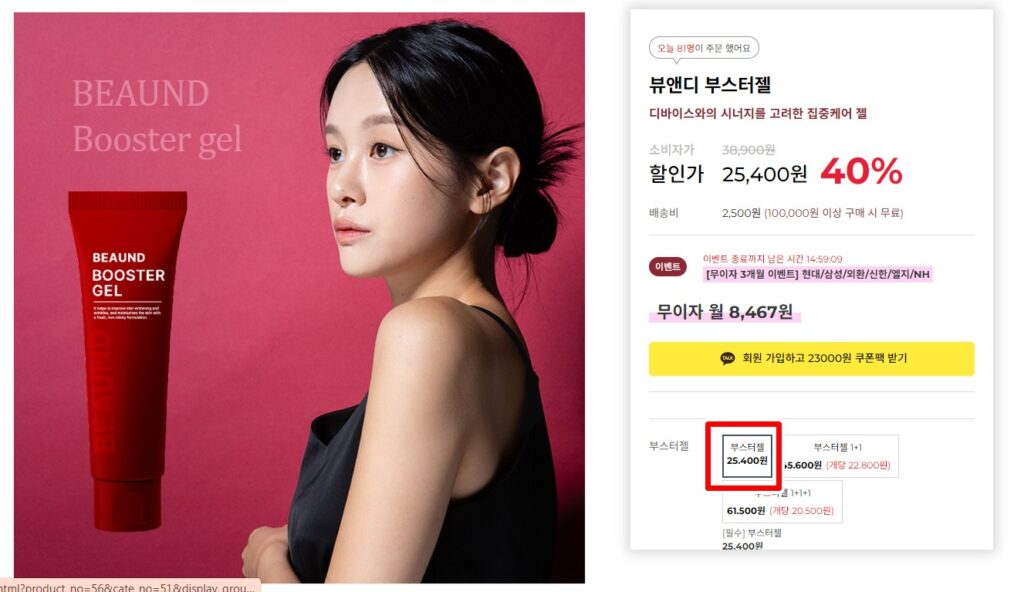The height and width of the screenshot is (592, 1024).
Task: Click the 뷰앤디 부스터젤 product title
Action: pyautogui.click(x=710, y=85)
